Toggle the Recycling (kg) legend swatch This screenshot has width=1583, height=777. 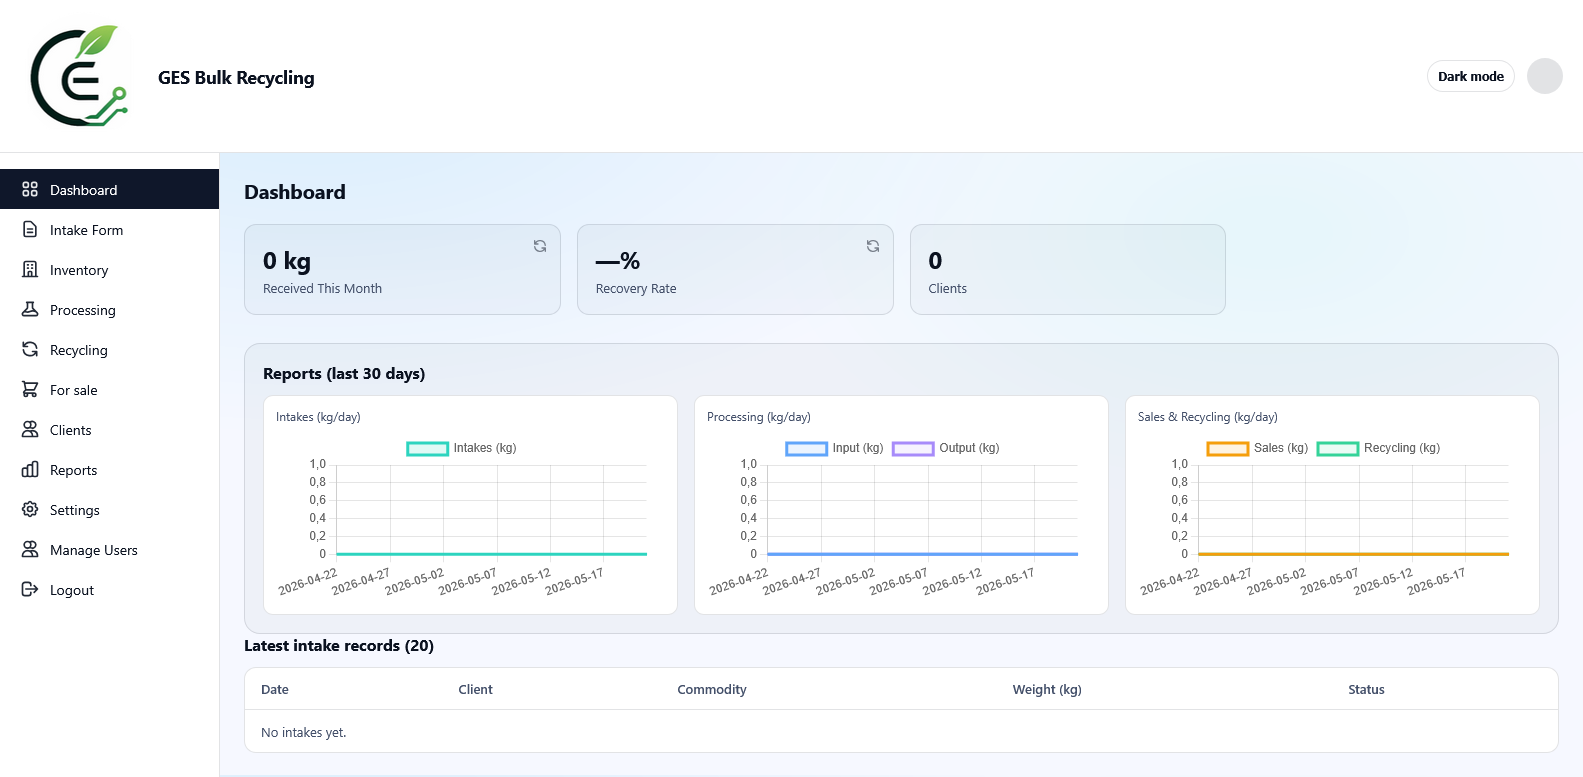click(1337, 448)
